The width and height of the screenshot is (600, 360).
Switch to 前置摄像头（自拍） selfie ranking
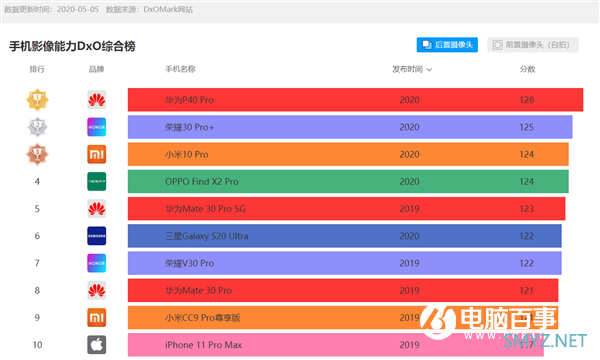pos(532,45)
